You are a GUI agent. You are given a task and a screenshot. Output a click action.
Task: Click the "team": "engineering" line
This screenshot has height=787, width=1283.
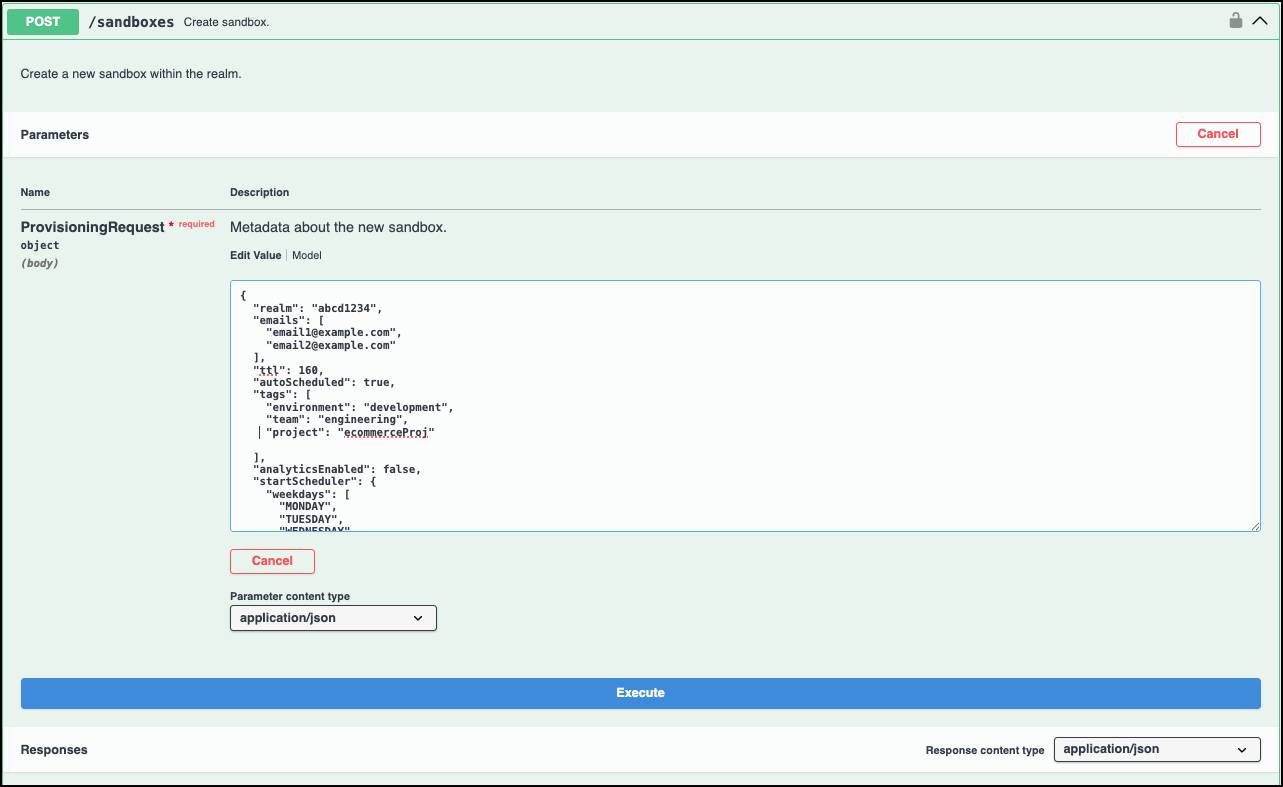337,420
